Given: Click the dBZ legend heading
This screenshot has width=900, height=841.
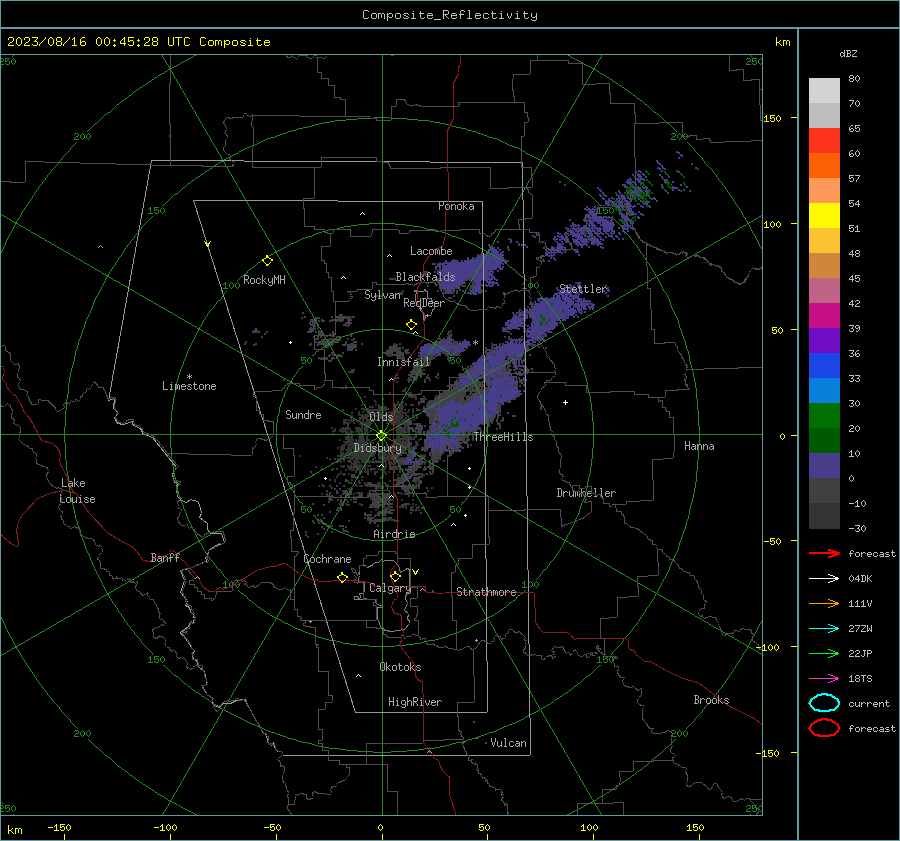Looking at the screenshot, I should tap(848, 53).
